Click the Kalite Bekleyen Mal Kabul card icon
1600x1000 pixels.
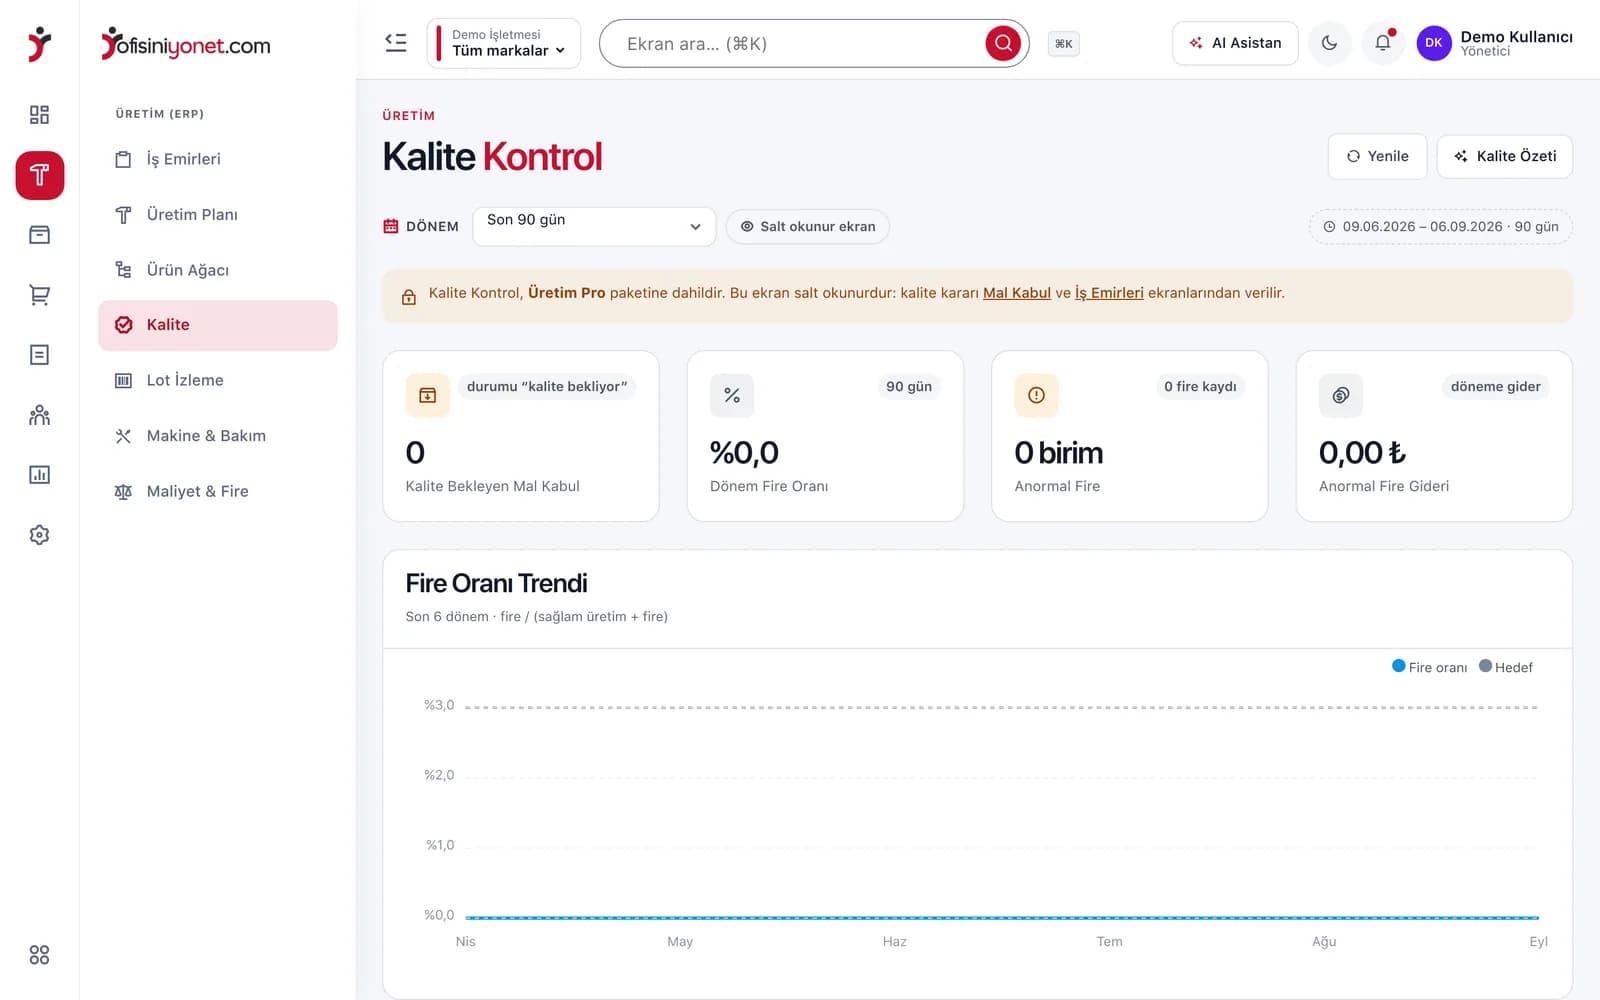pyautogui.click(x=427, y=395)
